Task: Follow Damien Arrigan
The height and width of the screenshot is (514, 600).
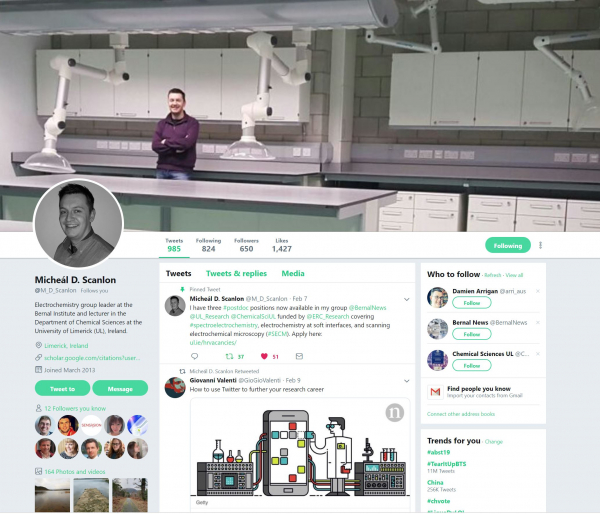Action: point(471,303)
